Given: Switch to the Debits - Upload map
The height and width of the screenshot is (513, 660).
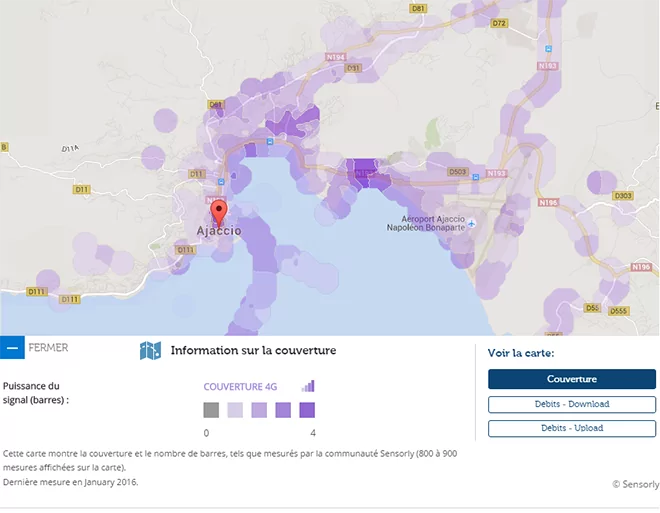Looking at the screenshot, I should (x=571, y=428).
